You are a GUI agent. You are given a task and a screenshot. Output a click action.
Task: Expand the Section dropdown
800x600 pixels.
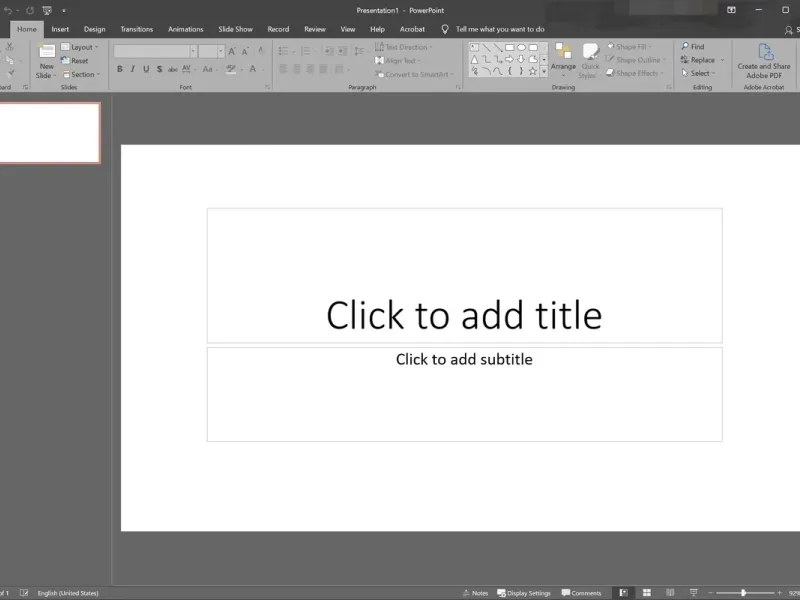(82, 74)
